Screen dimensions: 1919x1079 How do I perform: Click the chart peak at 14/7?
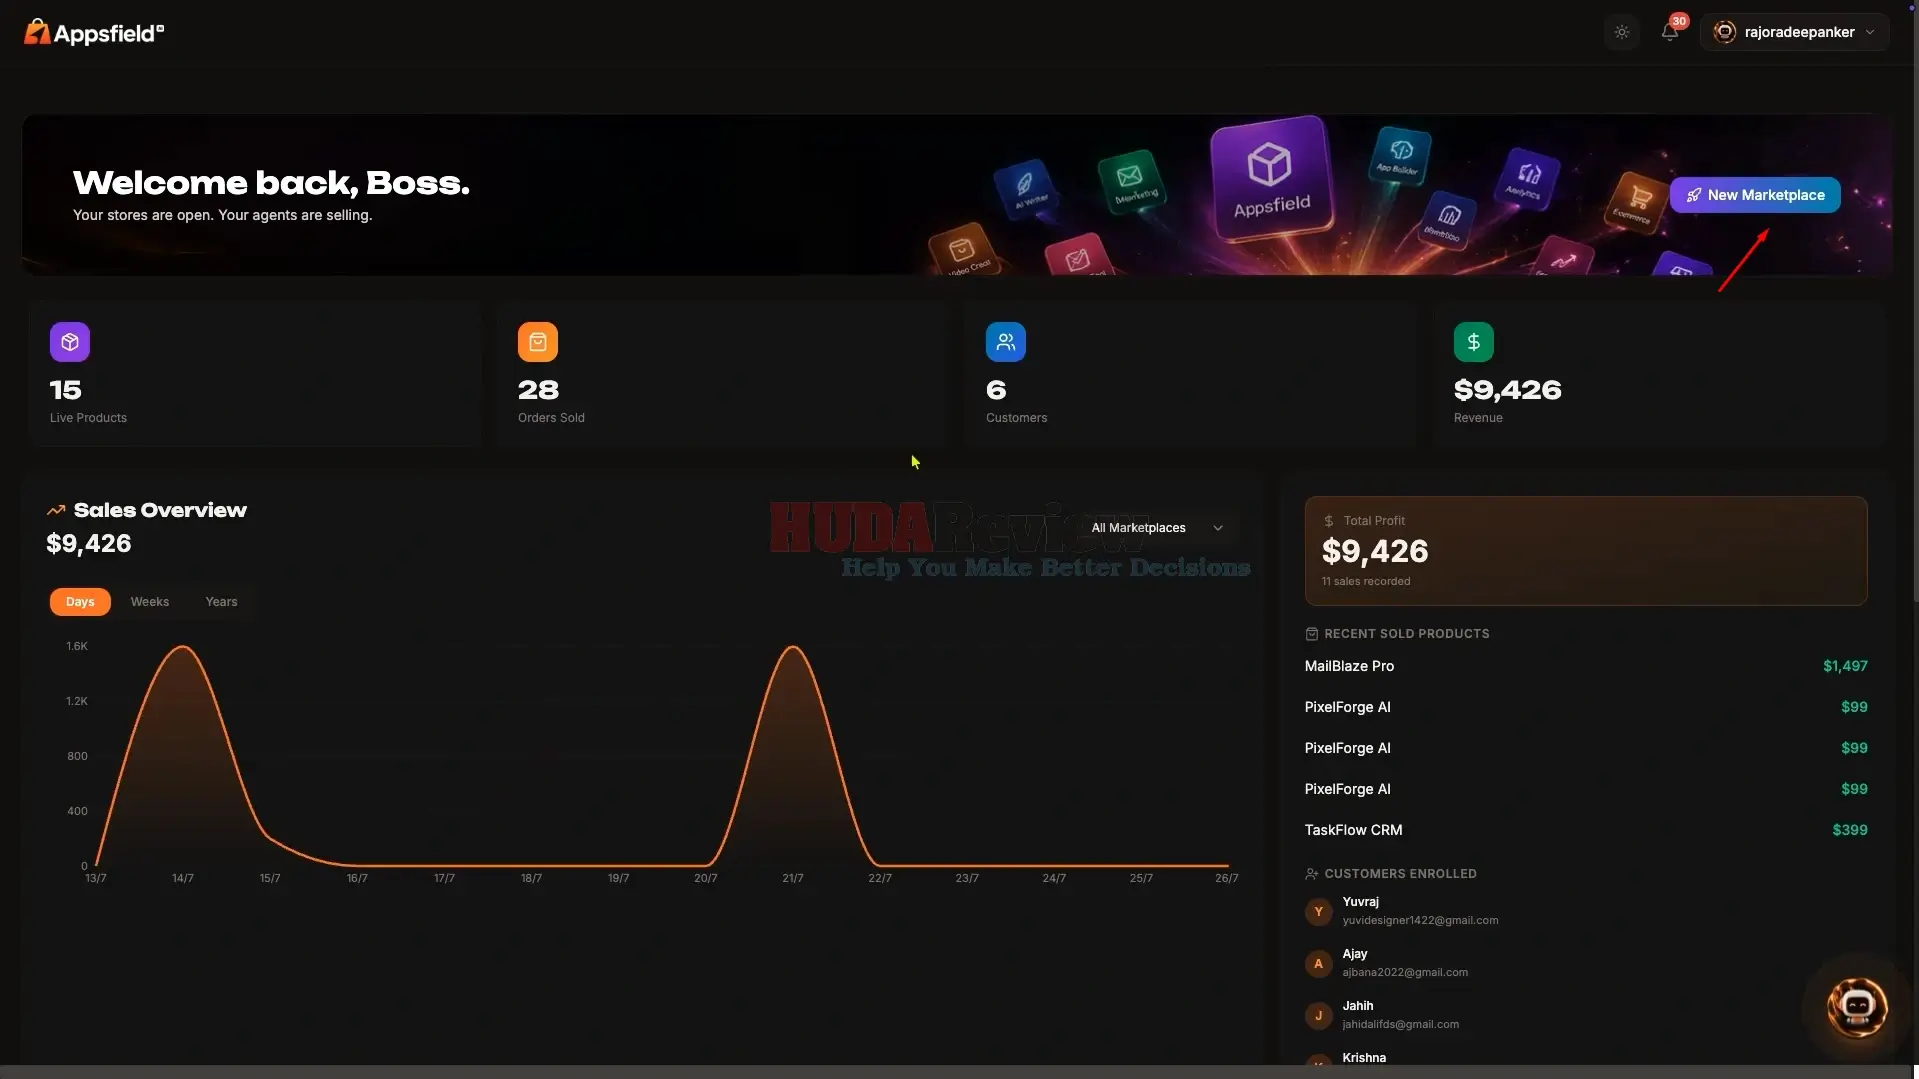[x=183, y=648]
